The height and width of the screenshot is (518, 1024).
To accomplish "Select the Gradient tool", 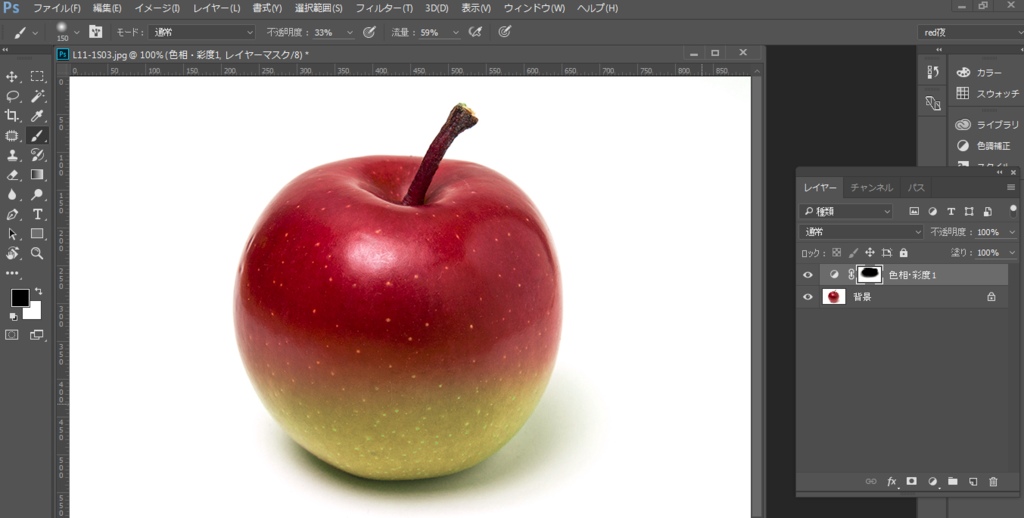I will click(x=37, y=174).
